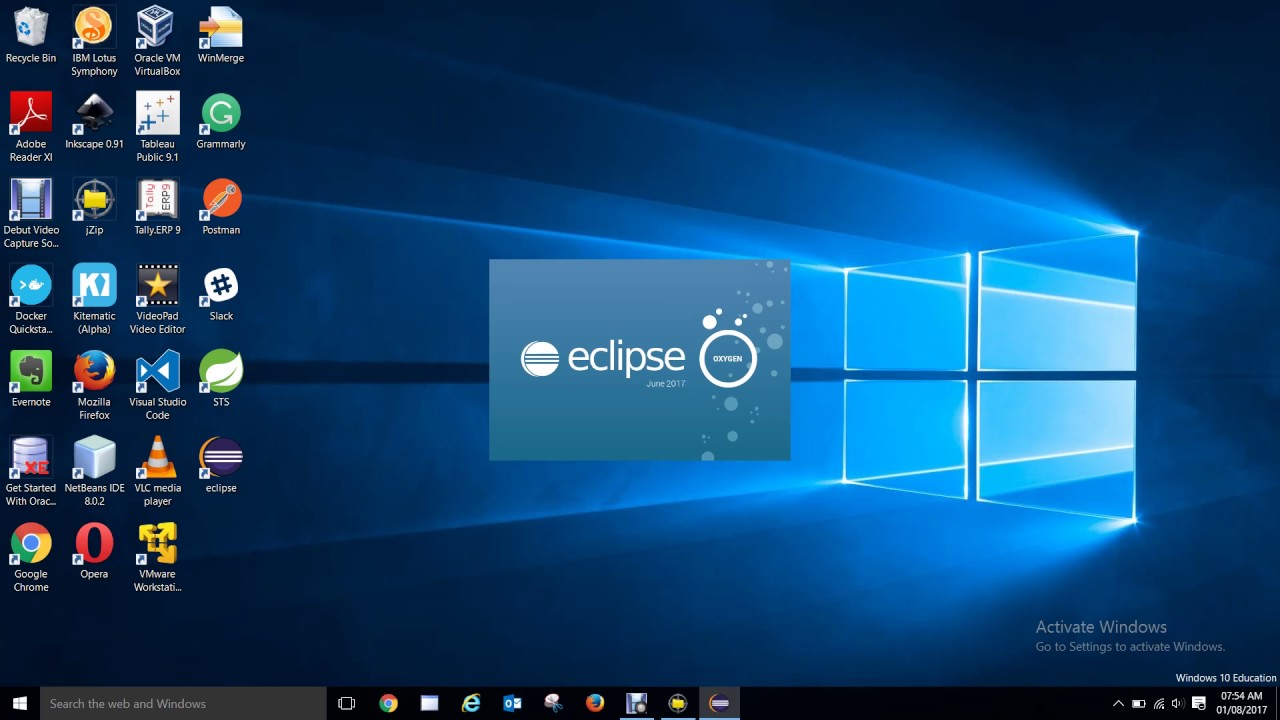This screenshot has height=720, width=1280.
Task: Open Task View from the taskbar
Action: pyautogui.click(x=347, y=703)
